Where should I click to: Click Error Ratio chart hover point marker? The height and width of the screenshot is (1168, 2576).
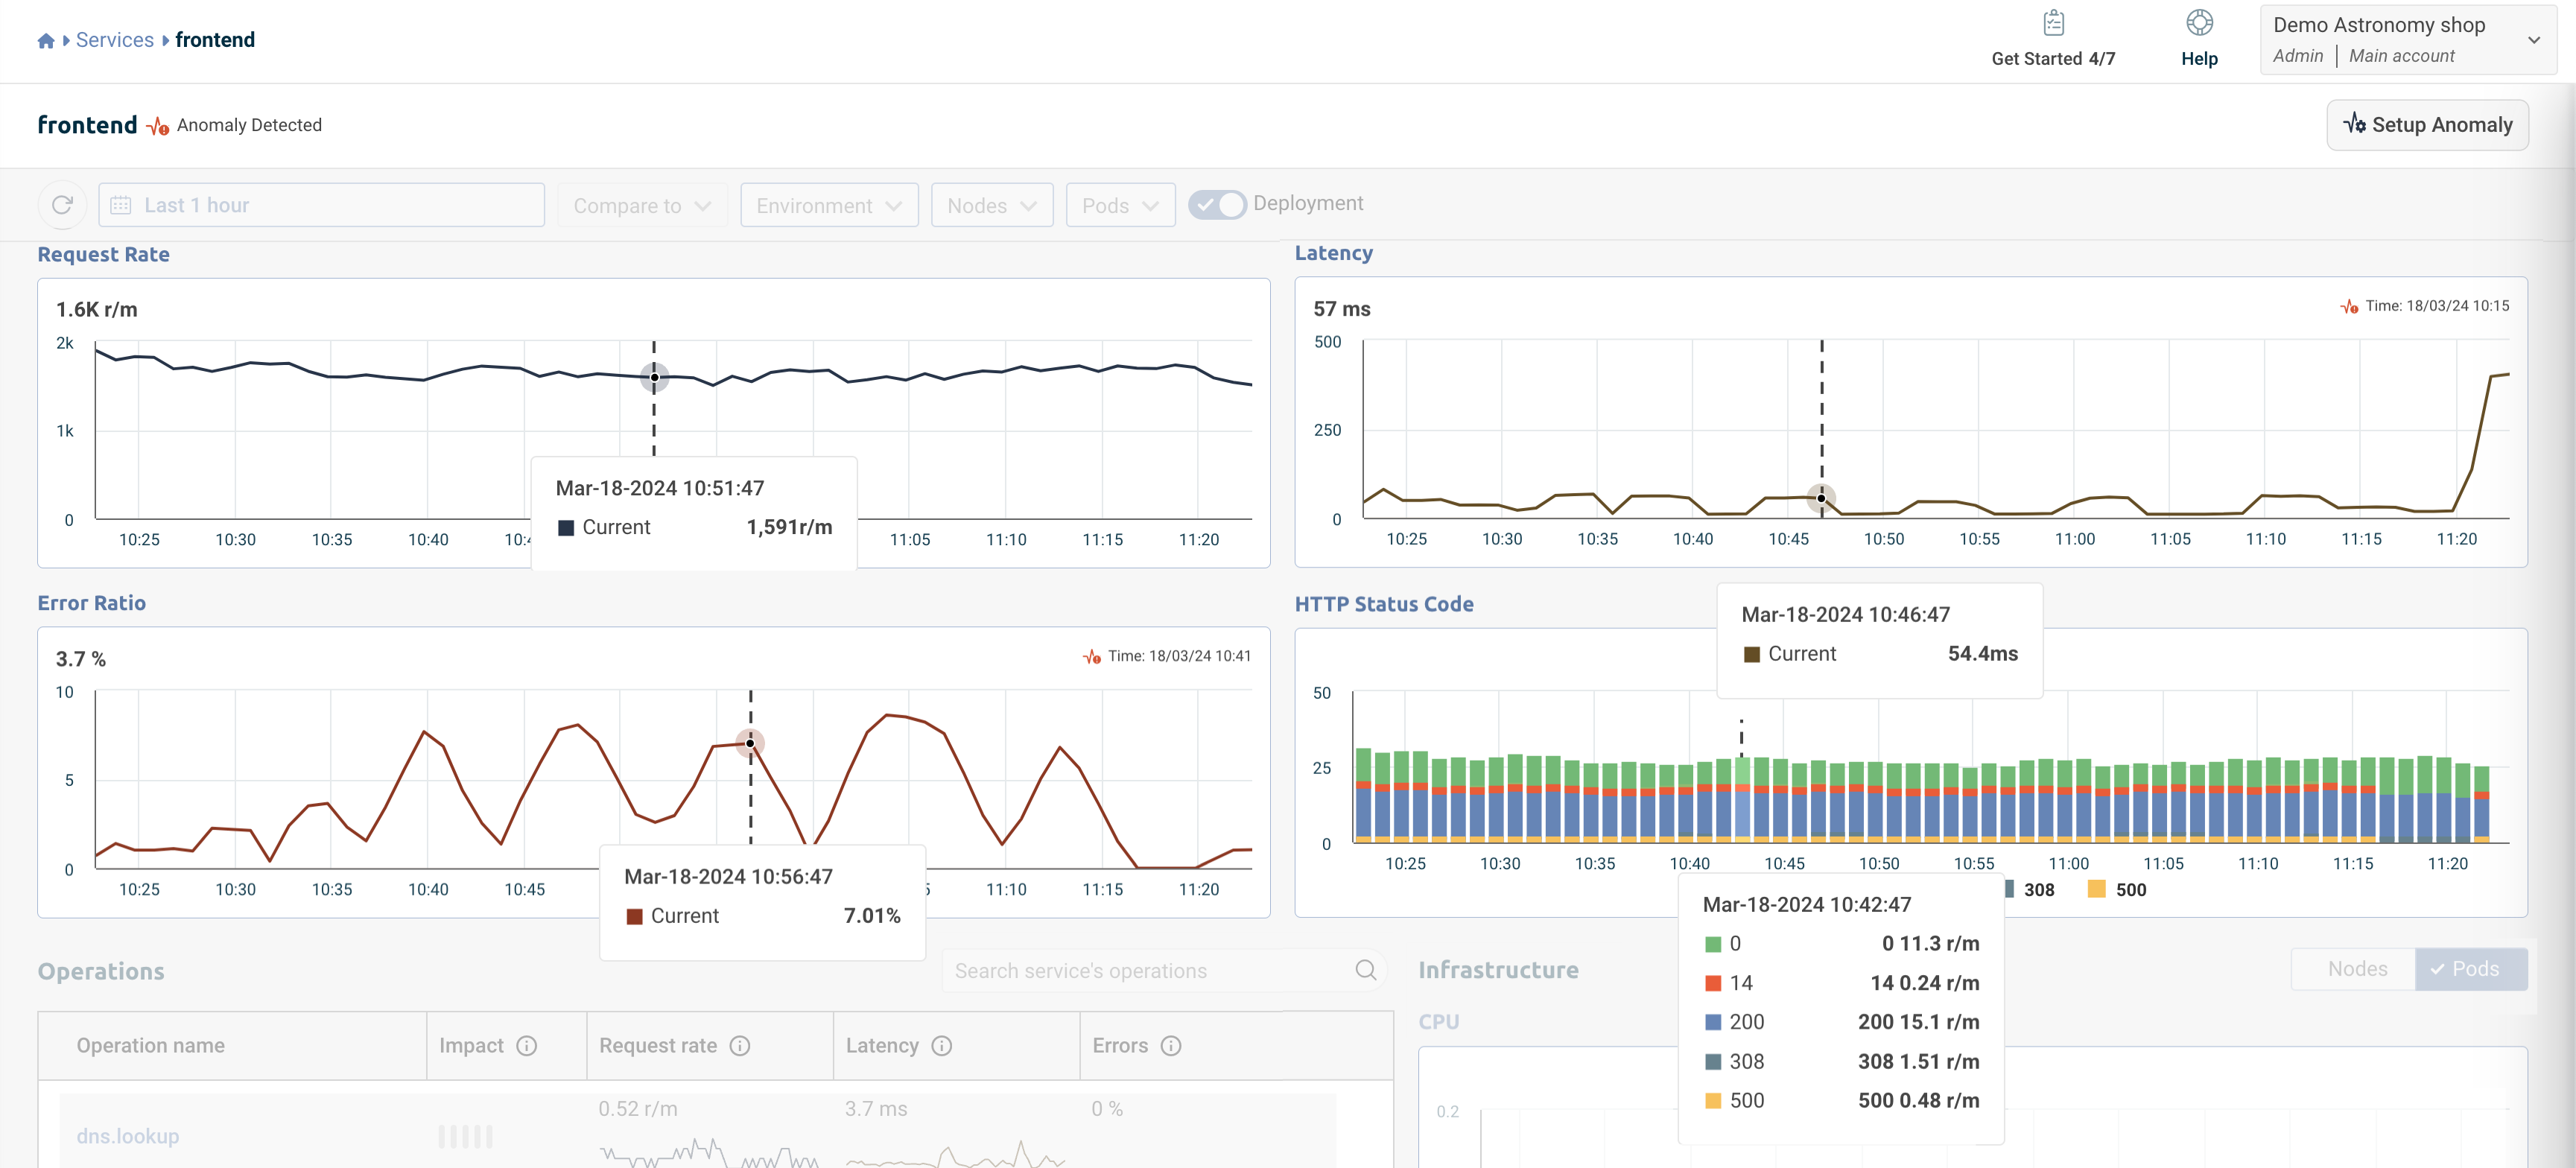coord(750,743)
